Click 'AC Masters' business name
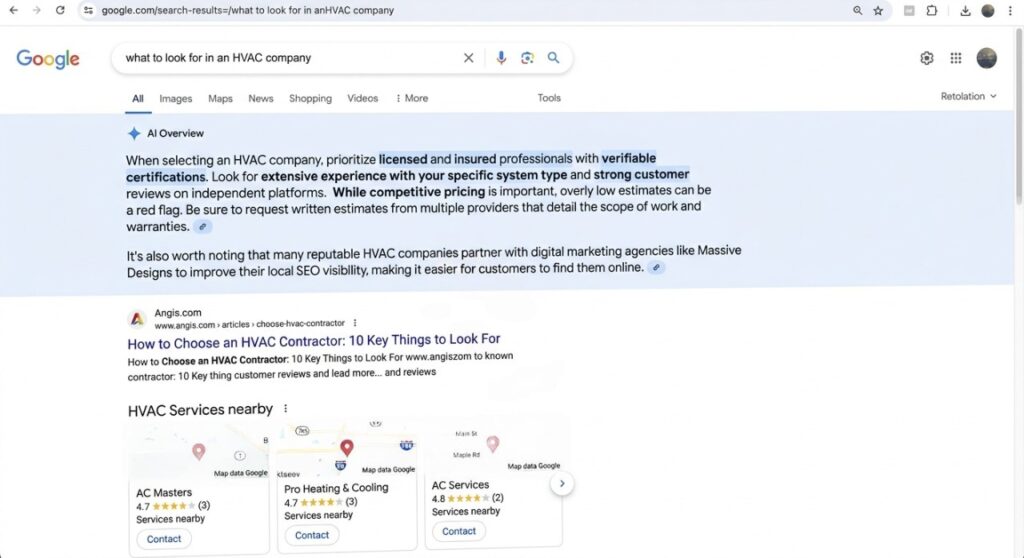Viewport: 1024px width, 558px height. point(164,493)
